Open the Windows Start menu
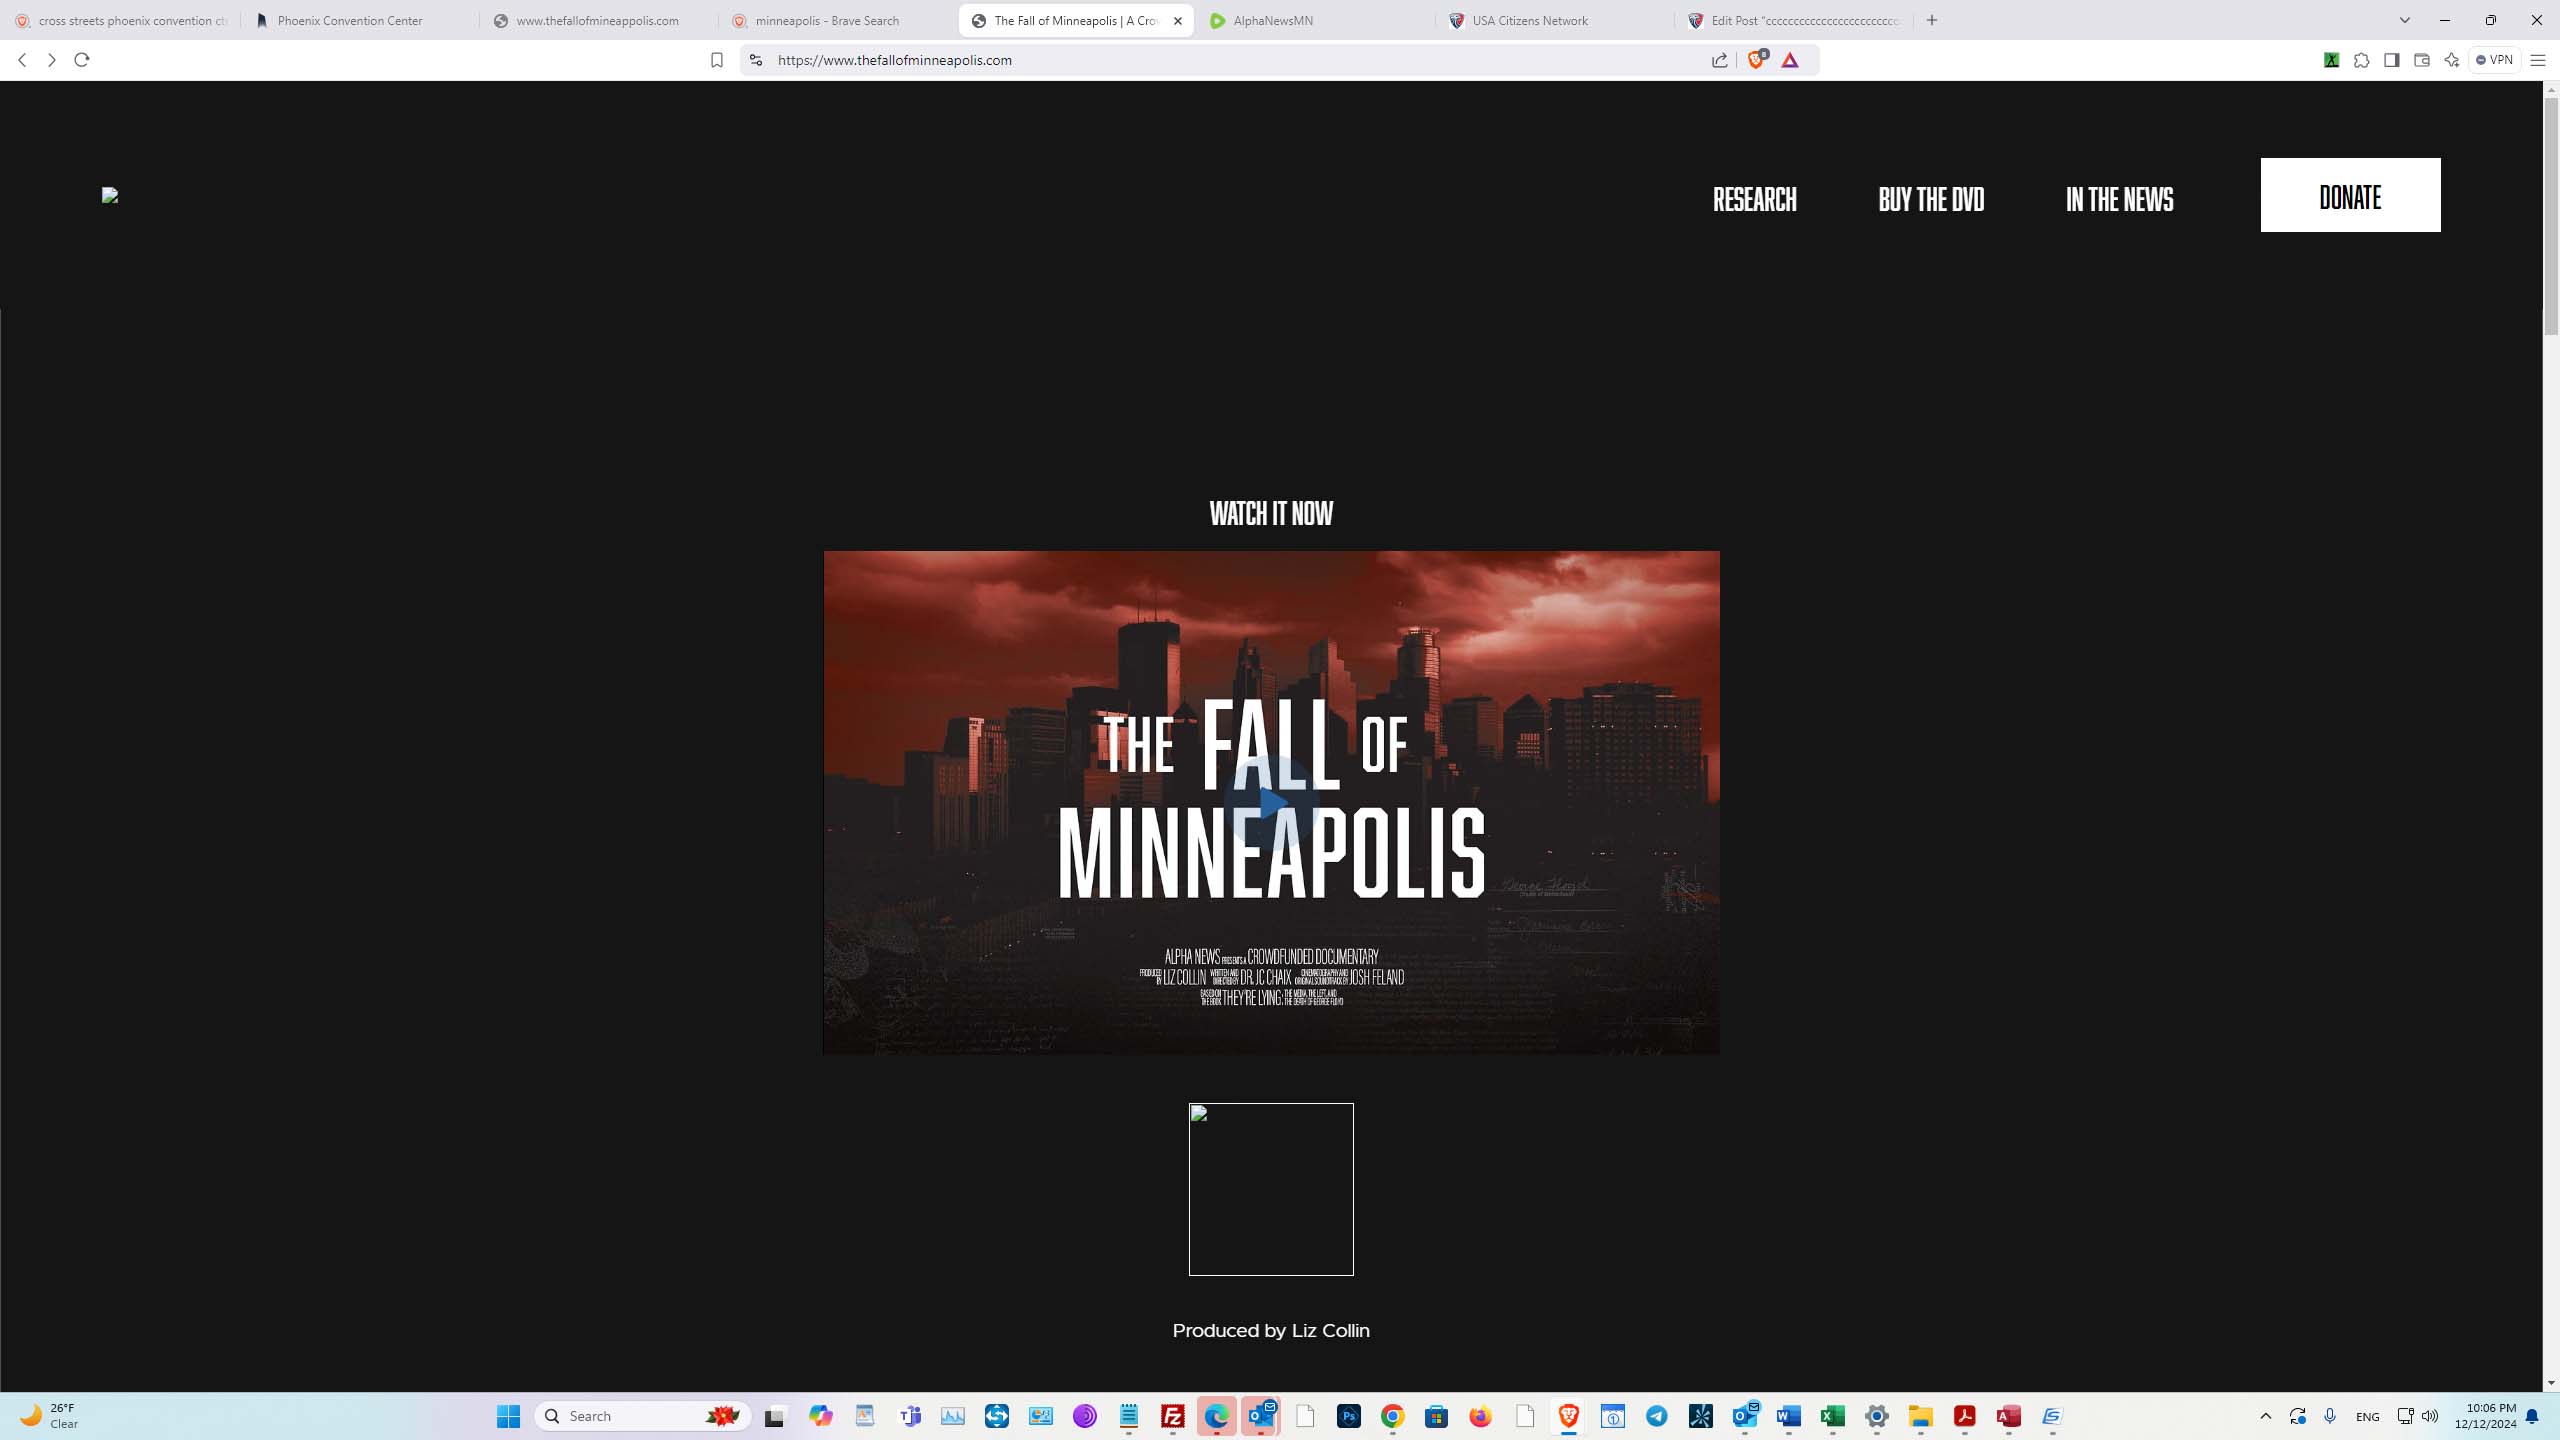The width and height of the screenshot is (2560, 1440). 509,1416
